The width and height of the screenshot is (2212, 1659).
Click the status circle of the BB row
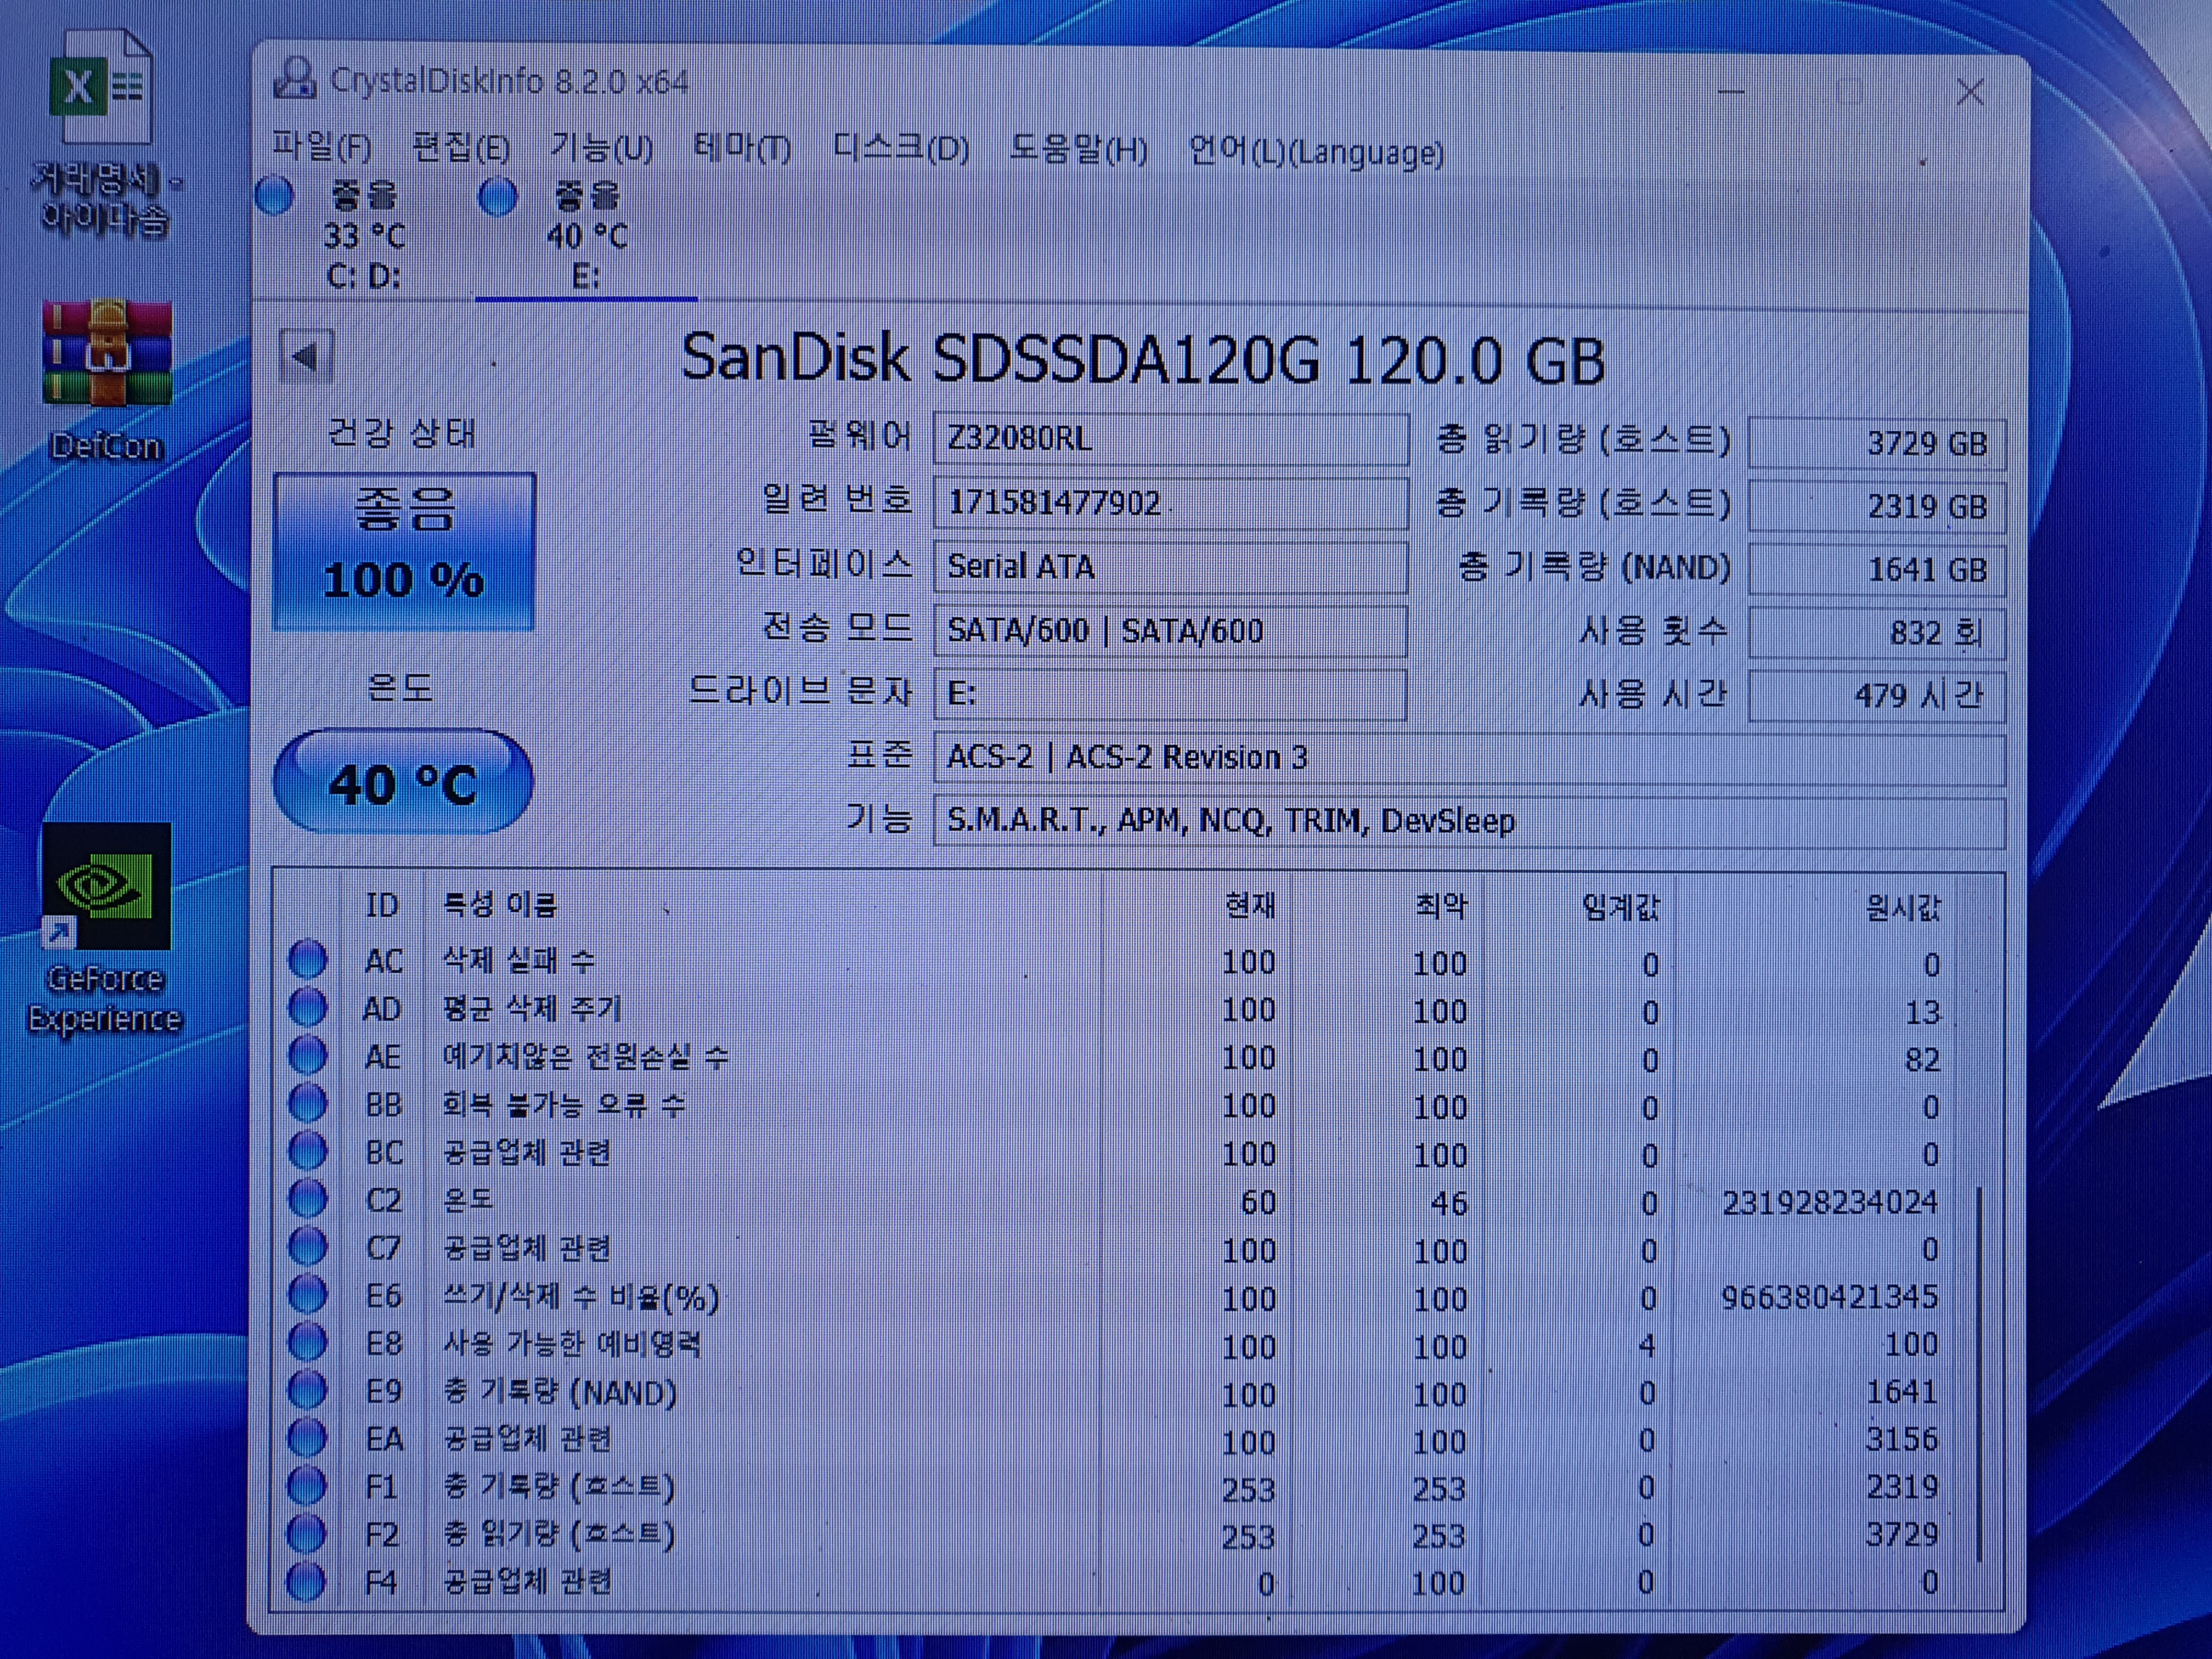(308, 1103)
